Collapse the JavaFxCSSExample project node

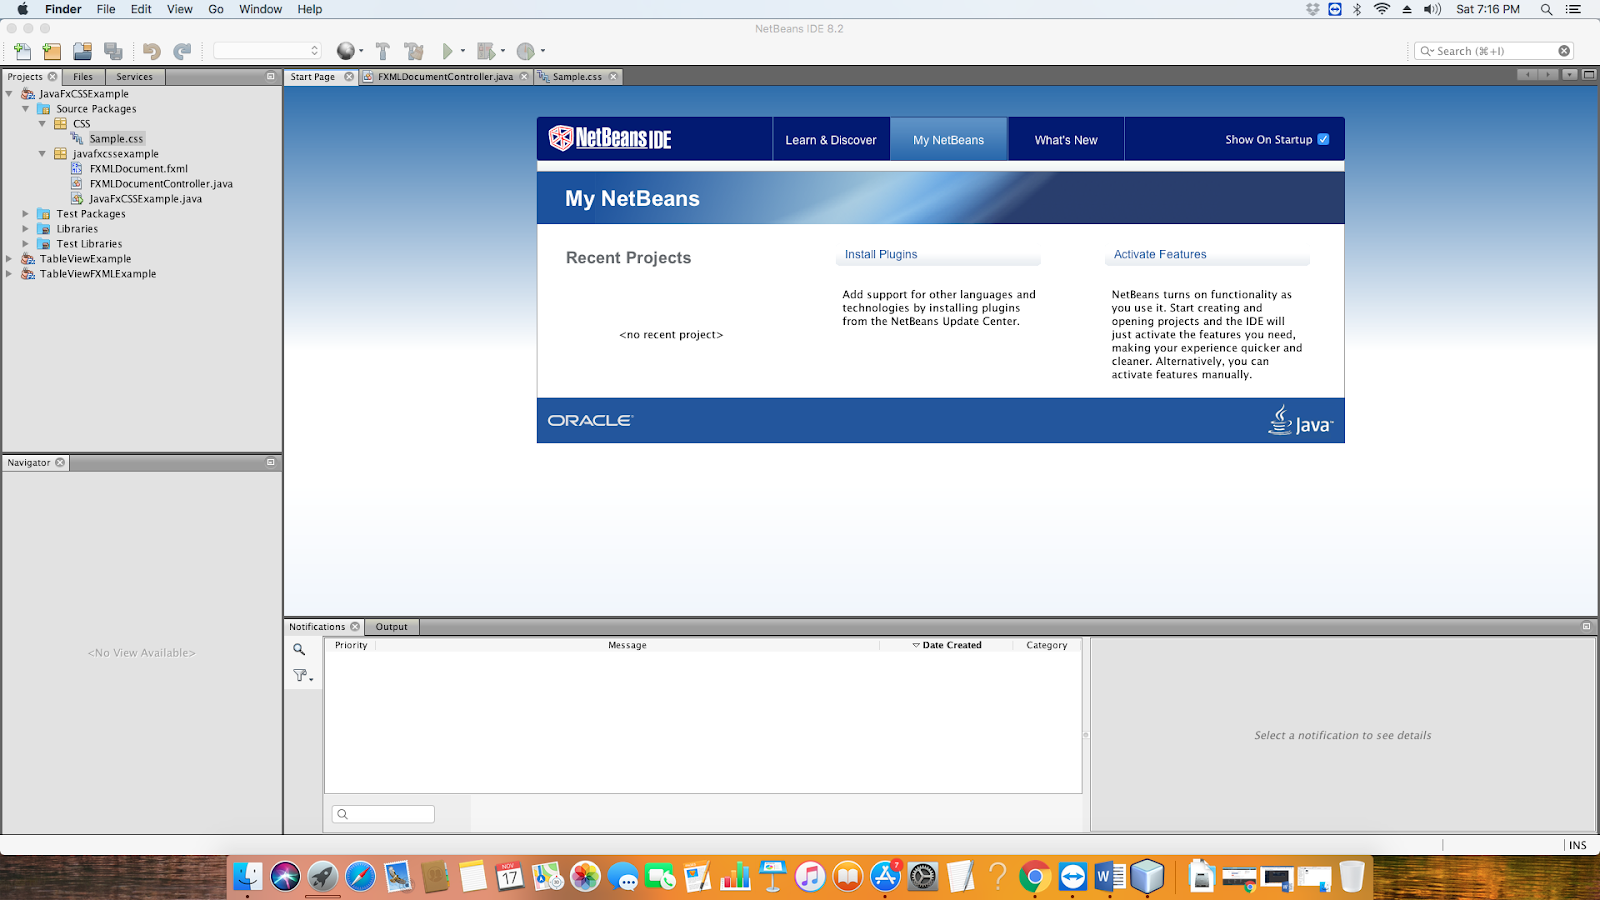(9, 94)
